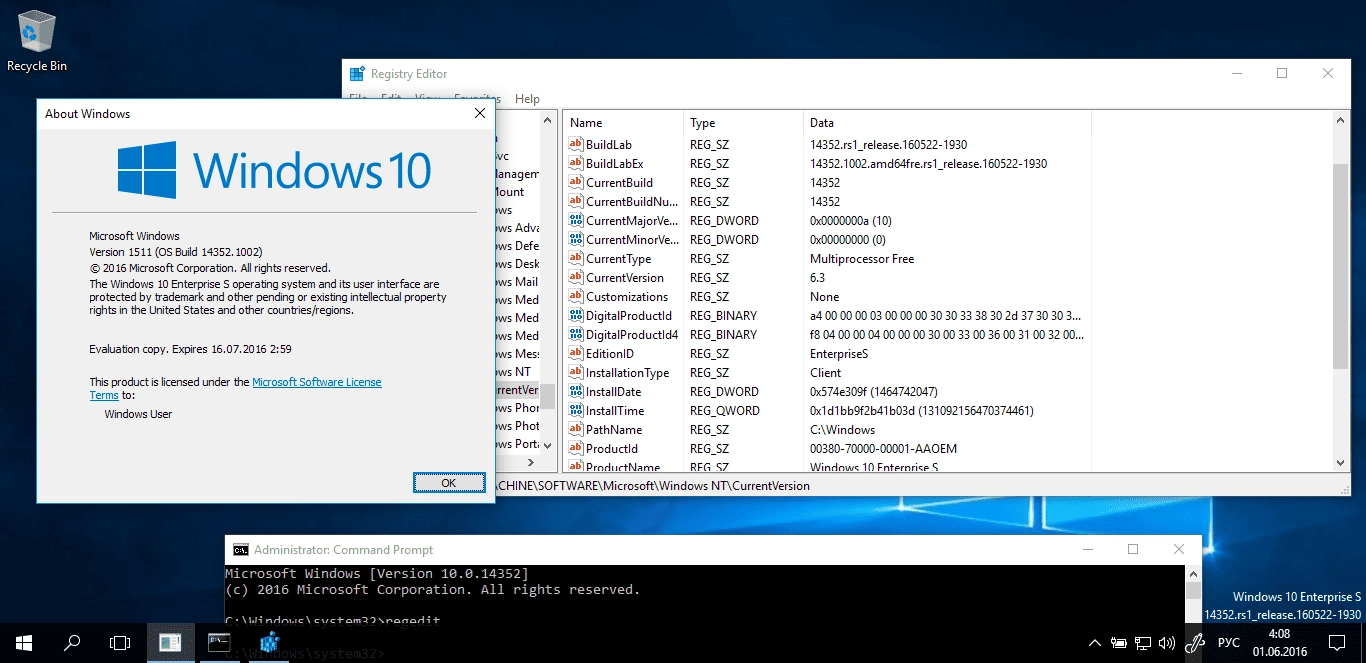
Task: Switch to Command Prompt taskbar button
Action: click(220, 643)
